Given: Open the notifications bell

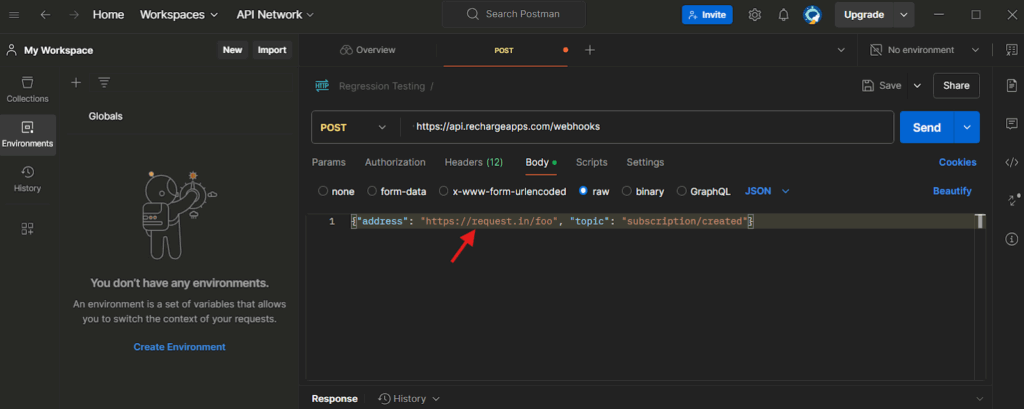Looking at the screenshot, I should pyautogui.click(x=784, y=14).
